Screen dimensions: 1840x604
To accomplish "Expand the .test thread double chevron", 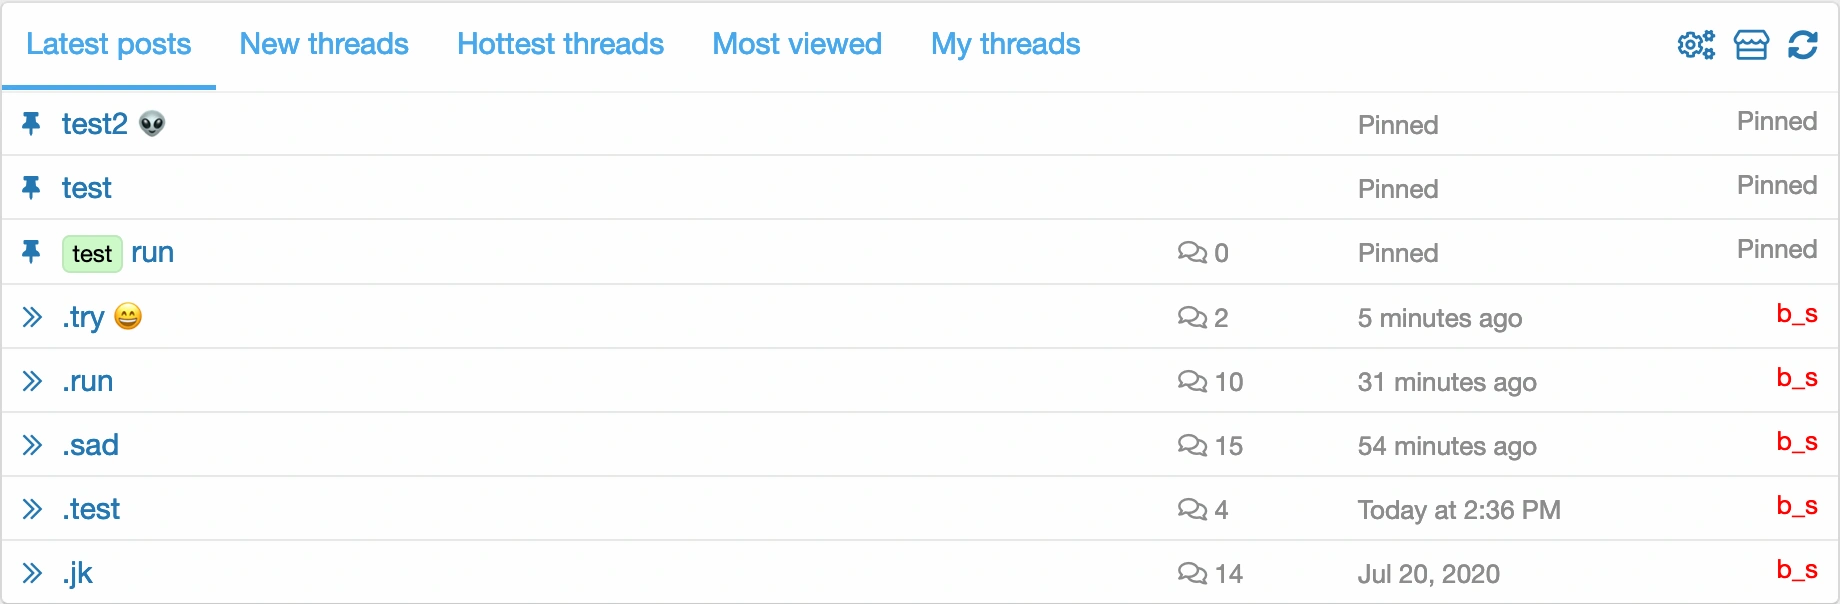I will coord(32,509).
